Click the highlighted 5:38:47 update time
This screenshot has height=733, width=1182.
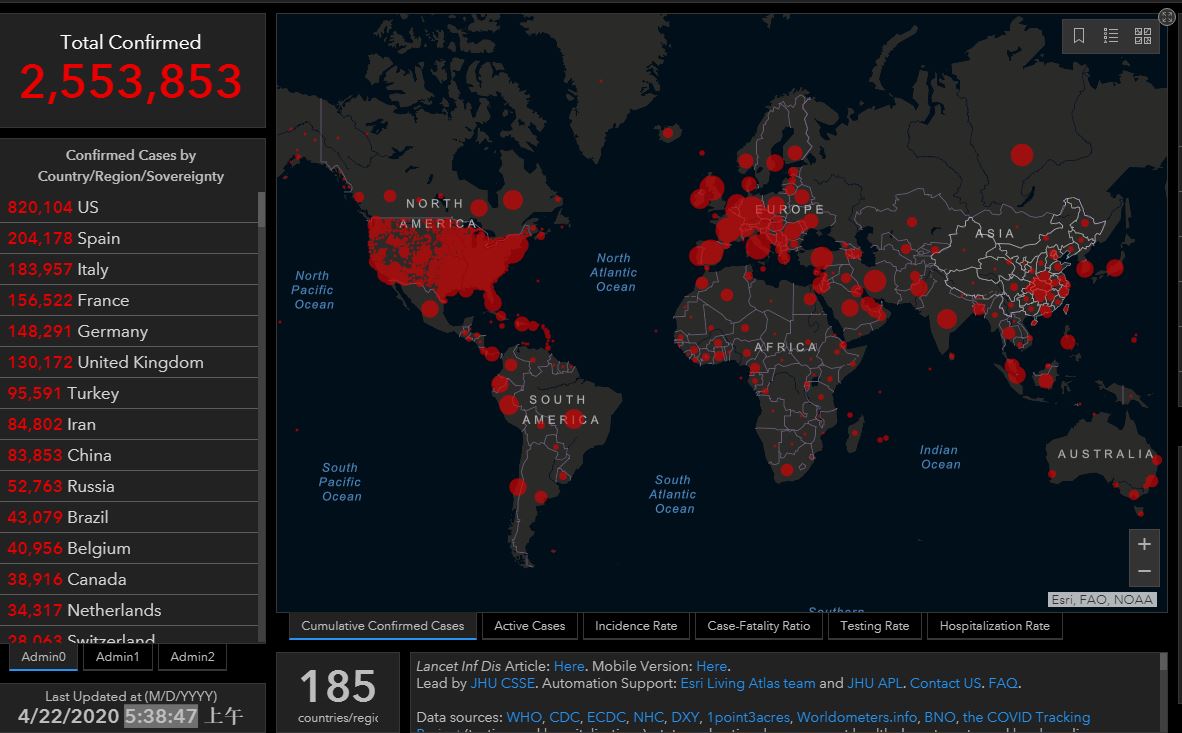[161, 716]
